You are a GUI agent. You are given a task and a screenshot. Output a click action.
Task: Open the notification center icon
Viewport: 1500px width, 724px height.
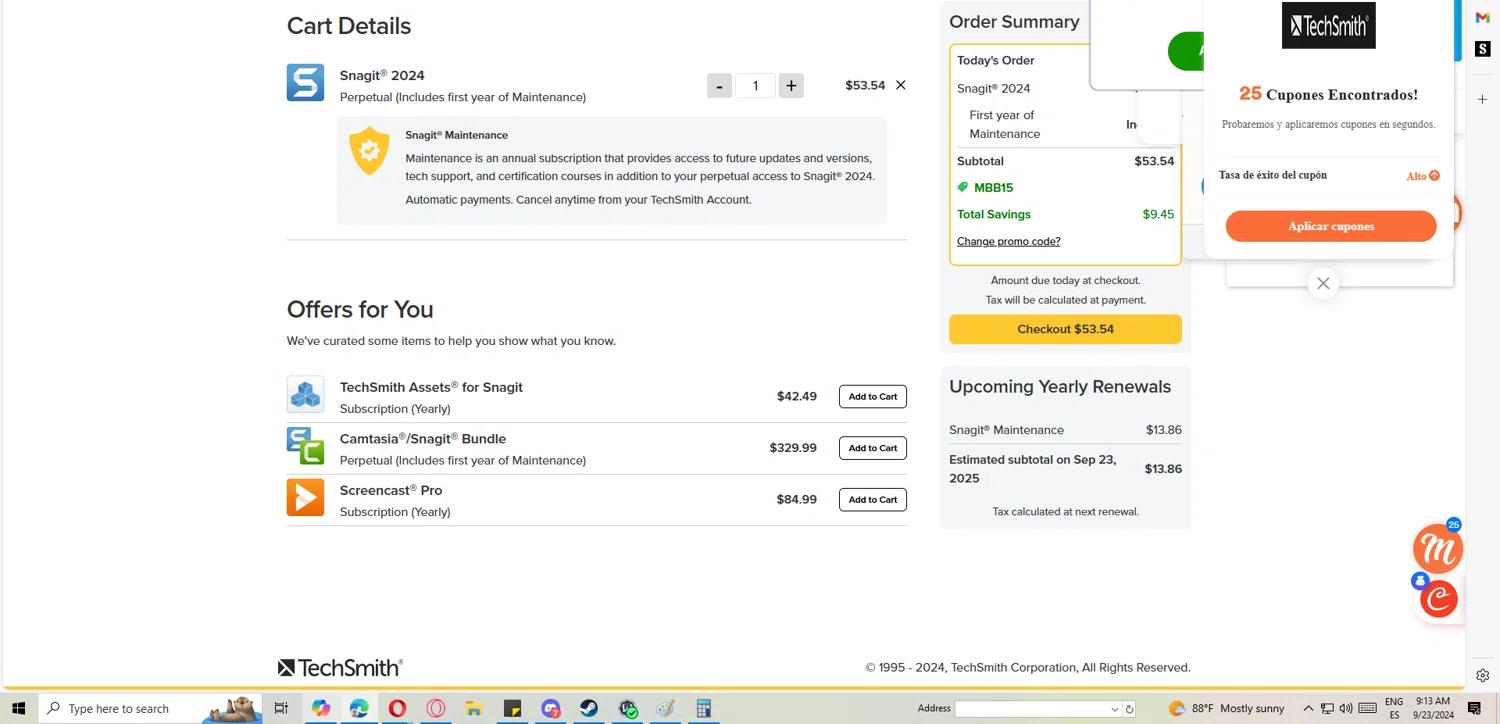[x=1475, y=708]
